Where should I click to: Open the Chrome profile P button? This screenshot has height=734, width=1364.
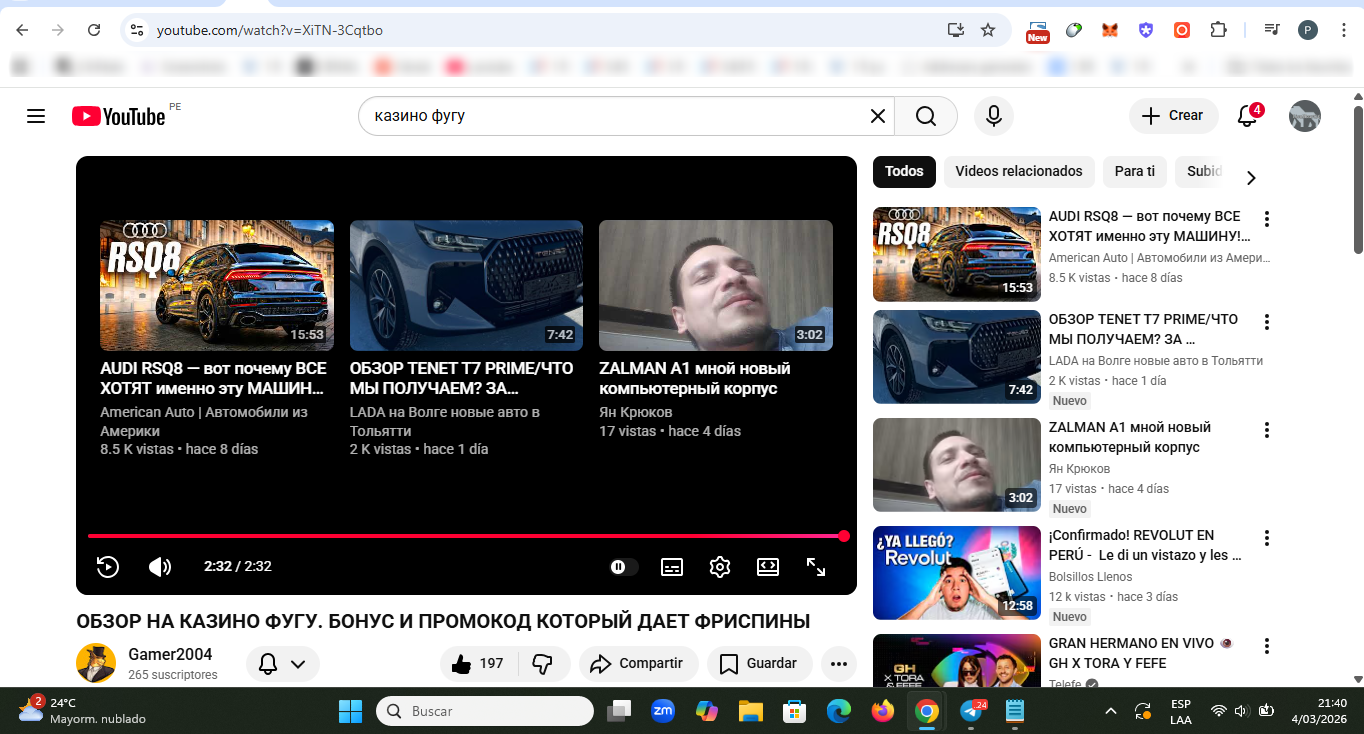click(1308, 30)
